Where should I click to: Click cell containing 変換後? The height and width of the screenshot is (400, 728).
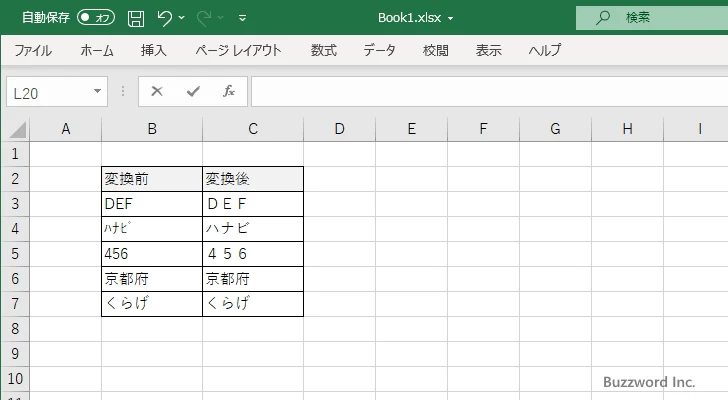click(x=253, y=179)
